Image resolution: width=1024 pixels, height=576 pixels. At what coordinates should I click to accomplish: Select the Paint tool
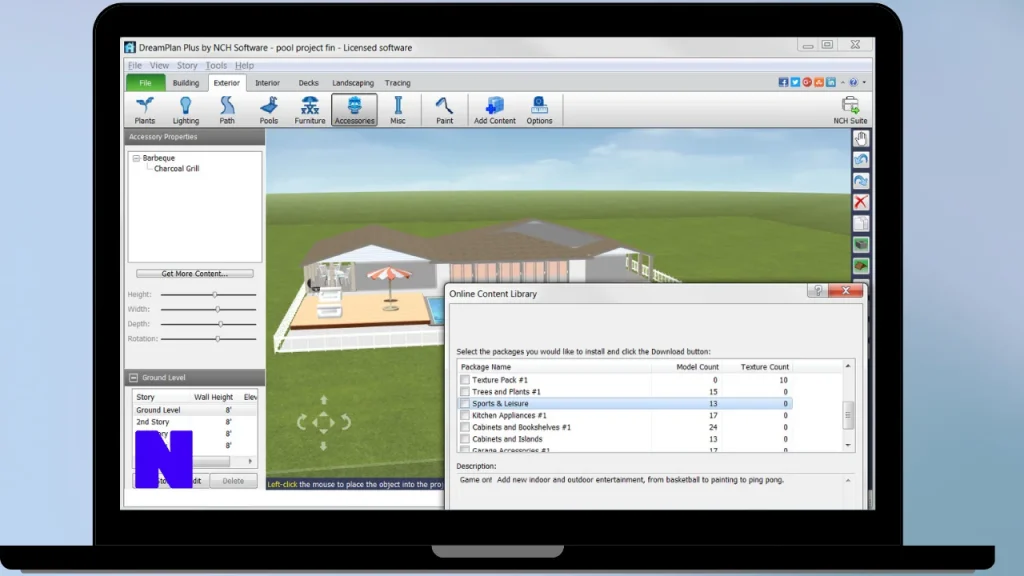444,110
